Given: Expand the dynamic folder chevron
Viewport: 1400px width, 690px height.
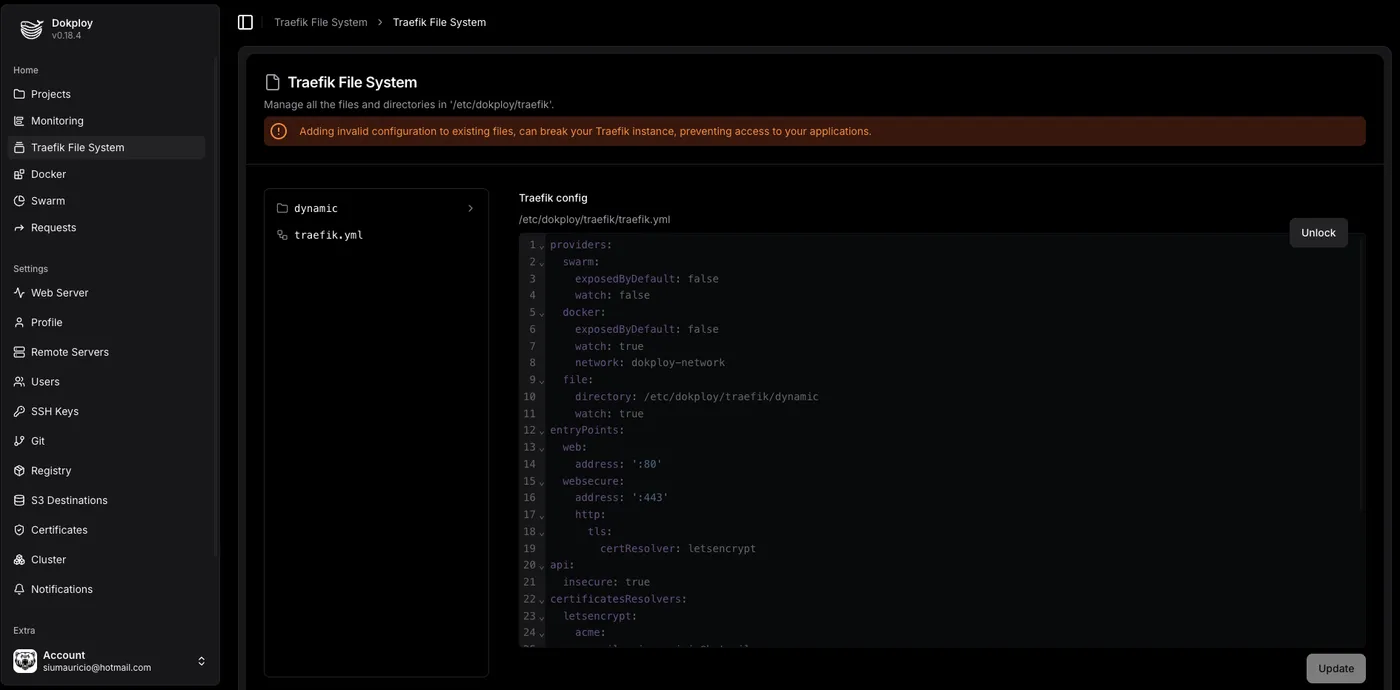Looking at the screenshot, I should click(x=470, y=208).
